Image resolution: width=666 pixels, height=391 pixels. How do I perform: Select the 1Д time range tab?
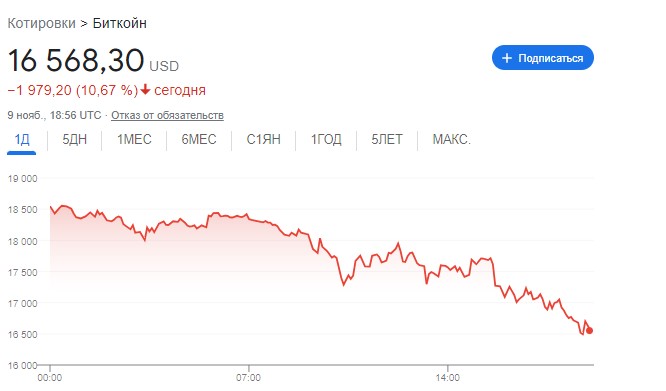tap(22, 139)
